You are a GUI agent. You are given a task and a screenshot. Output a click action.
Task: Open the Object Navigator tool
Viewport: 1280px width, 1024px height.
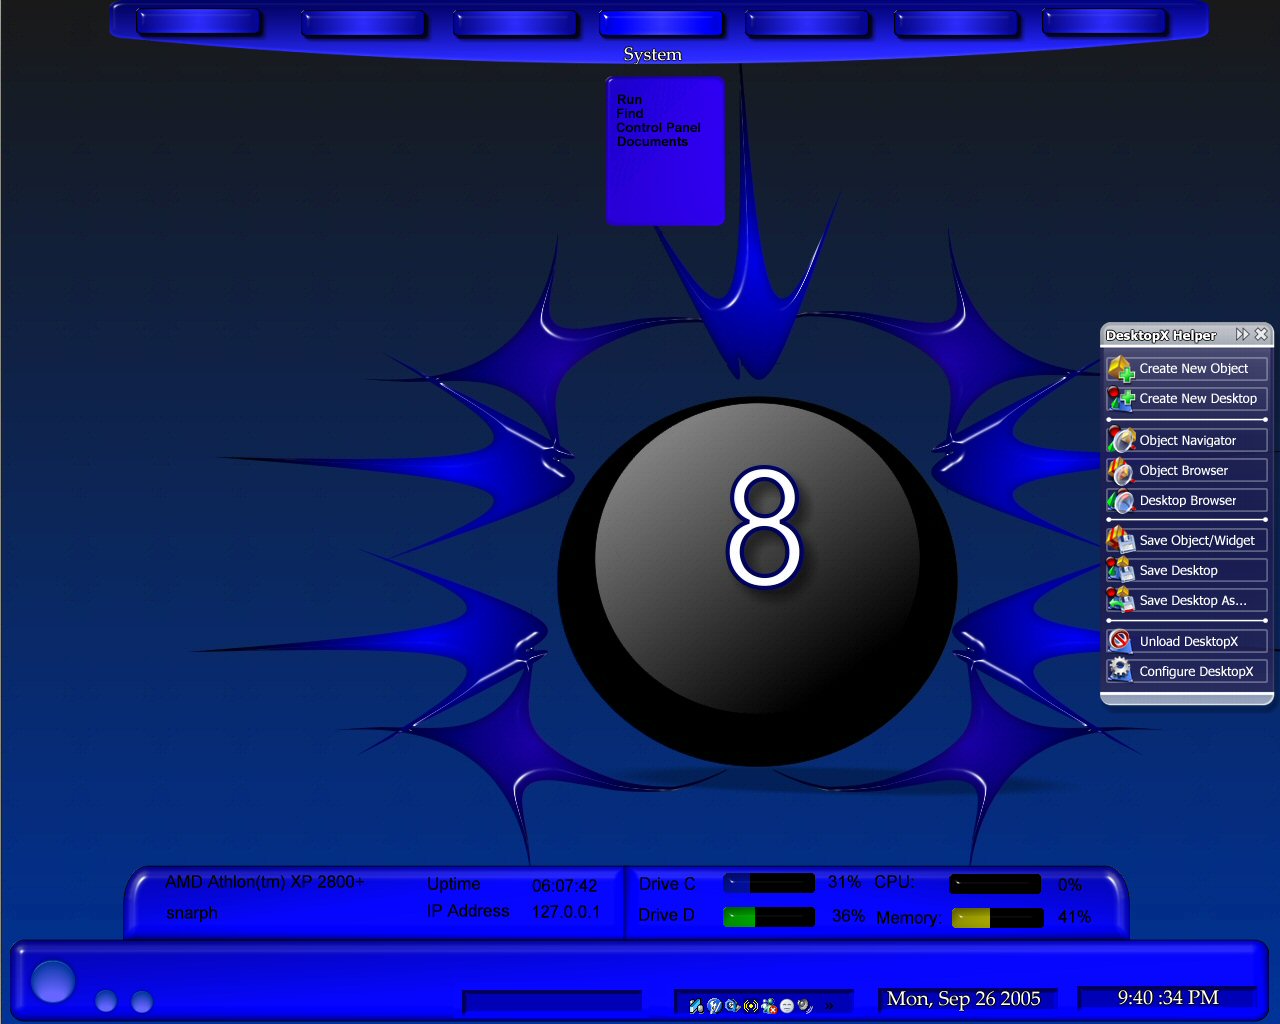(x=1122, y=440)
